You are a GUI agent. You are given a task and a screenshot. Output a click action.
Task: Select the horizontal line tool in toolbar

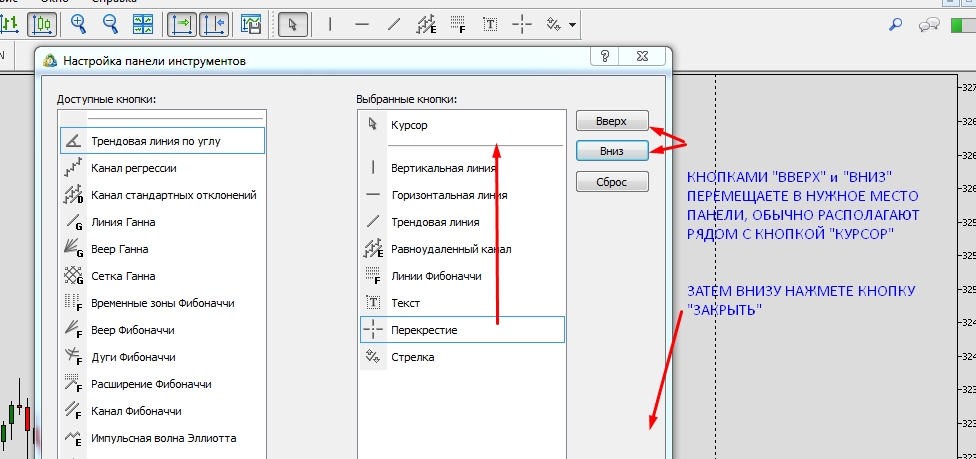[362, 25]
